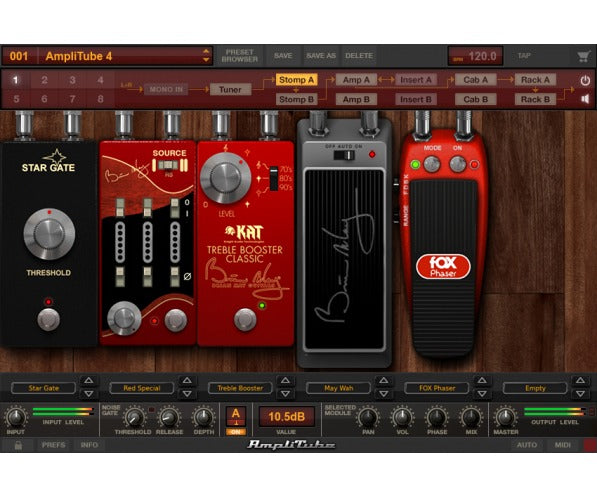The image size is (597, 497).
Task: Open the Insert A module
Action: [416, 80]
